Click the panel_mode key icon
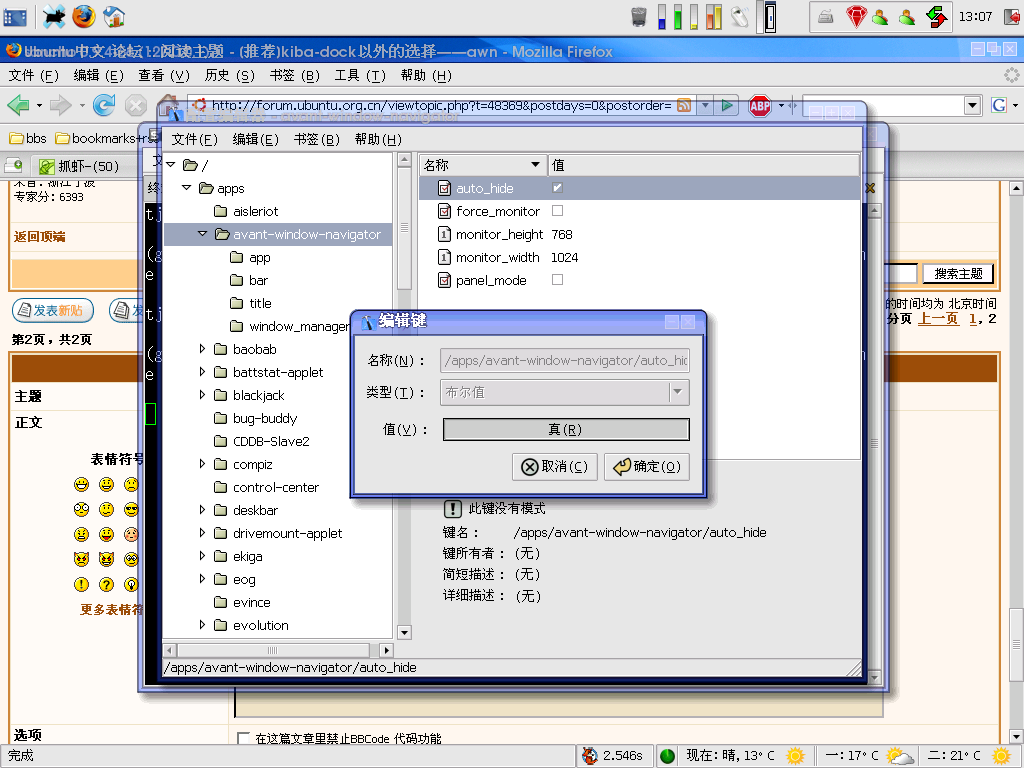Image resolution: width=1024 pixels, height=768 pixels. 444,281
